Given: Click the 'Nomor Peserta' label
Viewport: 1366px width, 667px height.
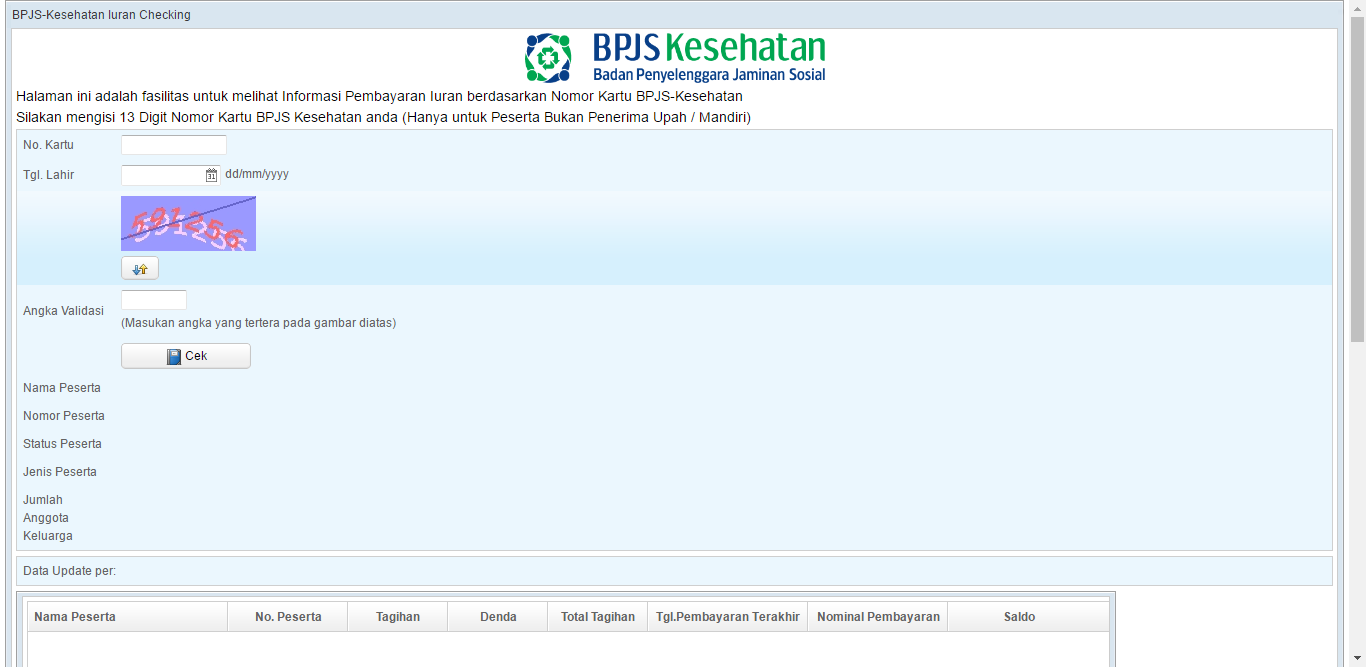Looking at the screenshot, I should tap(64, 416).
